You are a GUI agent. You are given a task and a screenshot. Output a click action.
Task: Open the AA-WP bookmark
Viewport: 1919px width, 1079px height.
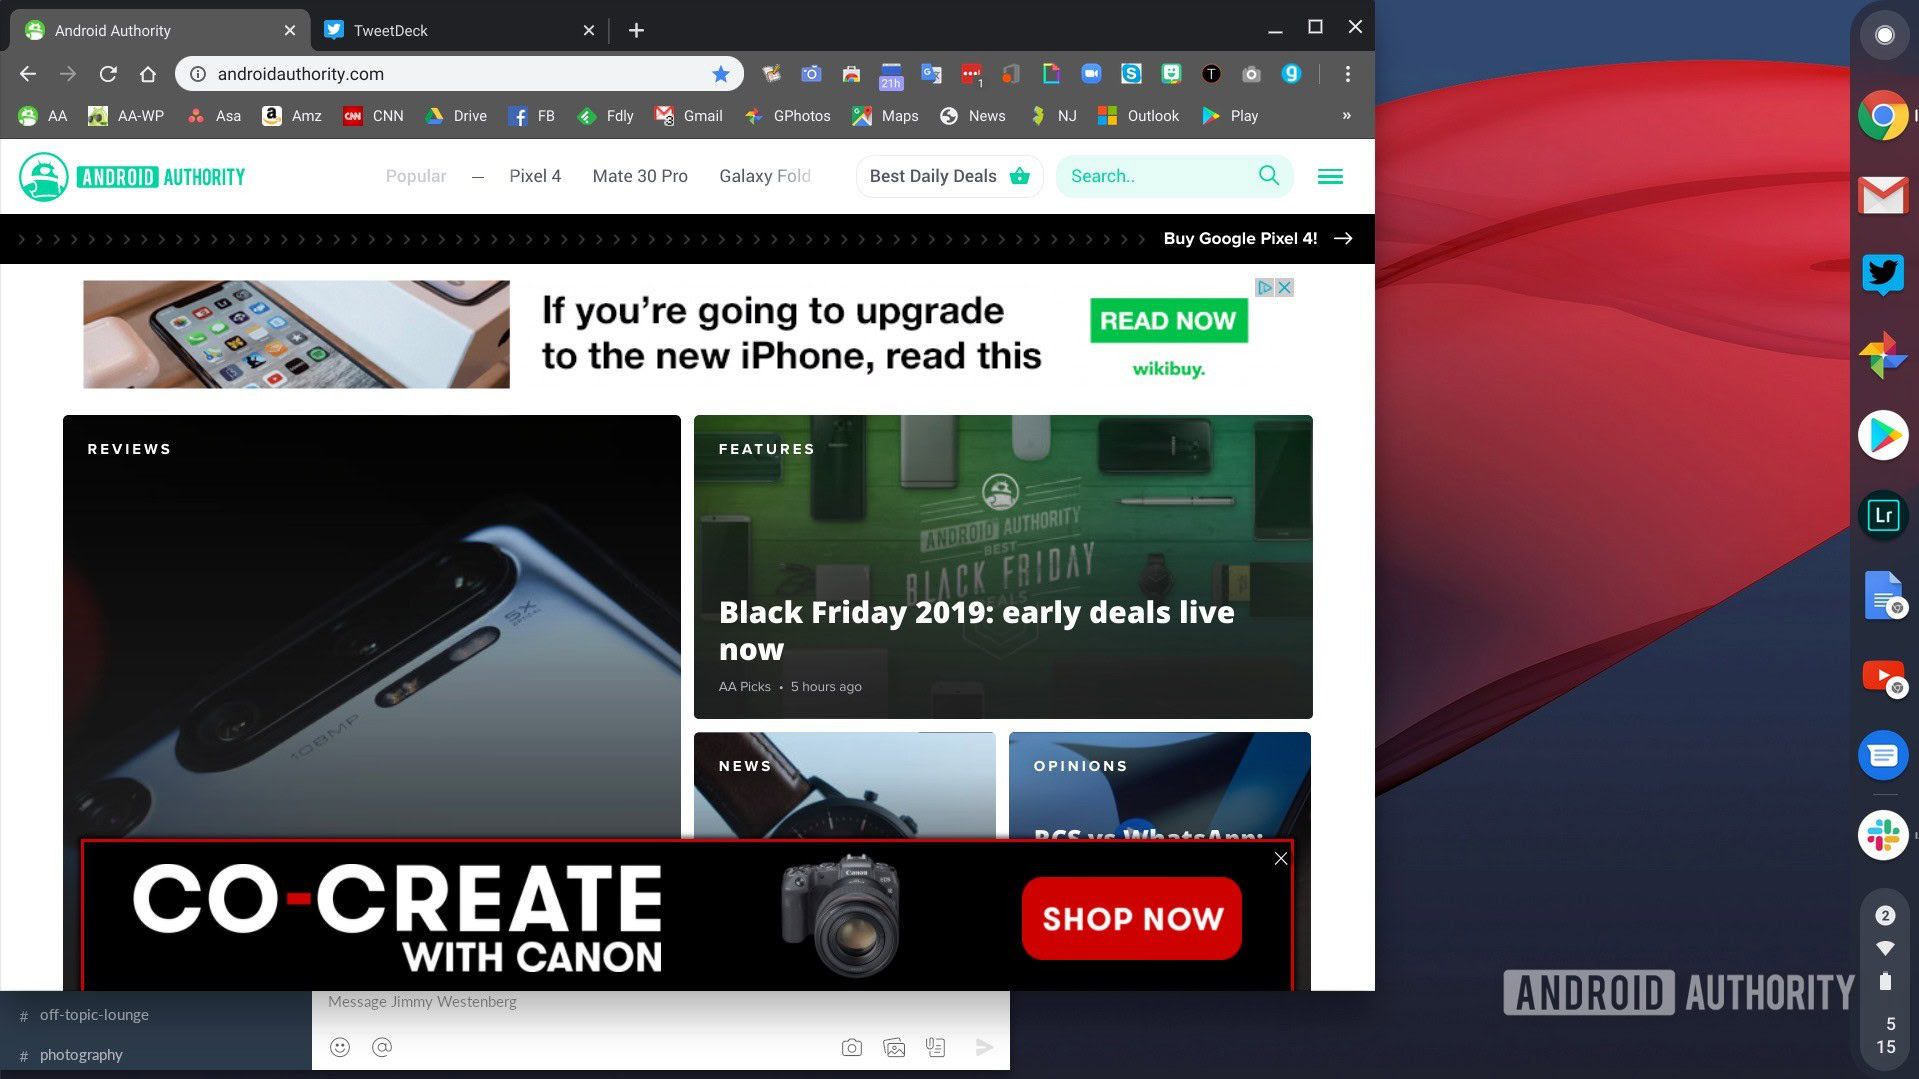pyautogui.click(x=126, y=116)
